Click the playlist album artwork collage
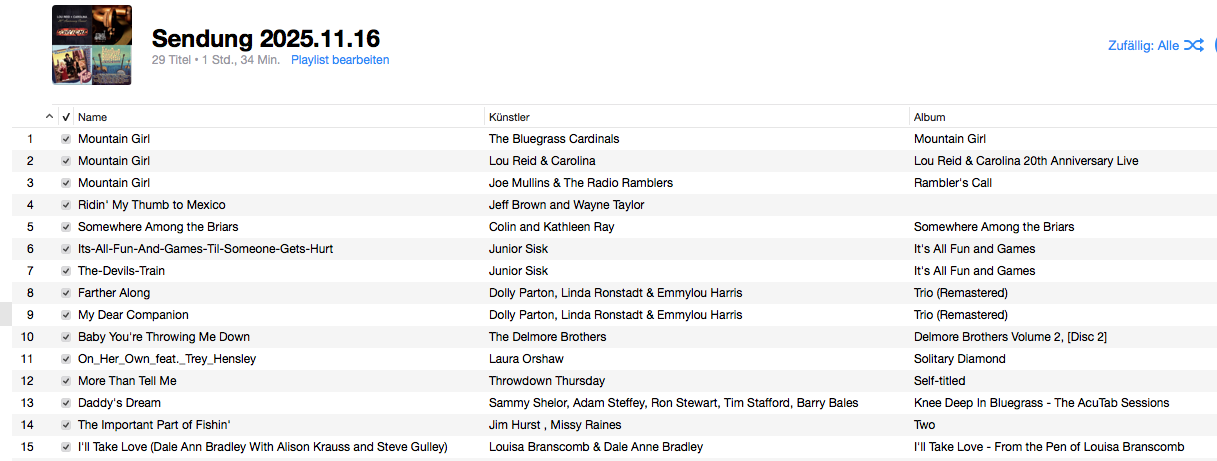 point(91,45)
